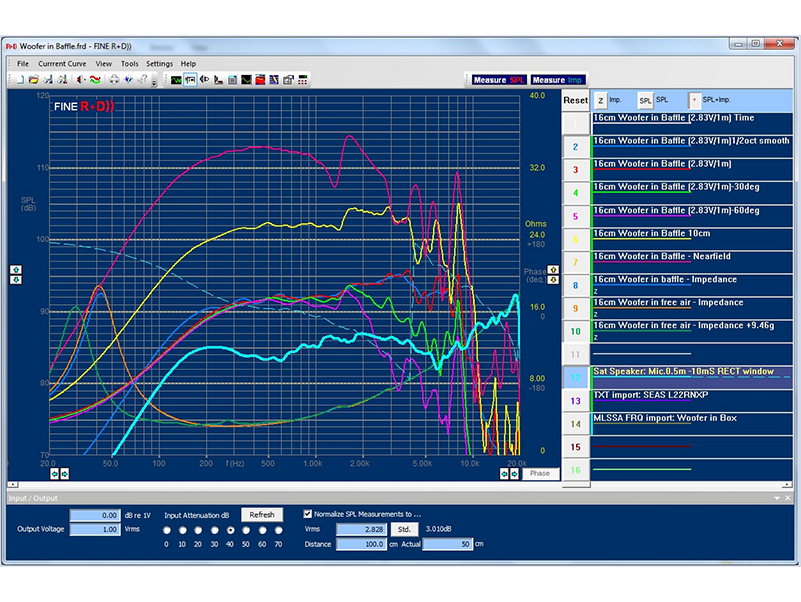Click the SPL filter icon

[x=645, y=100]
